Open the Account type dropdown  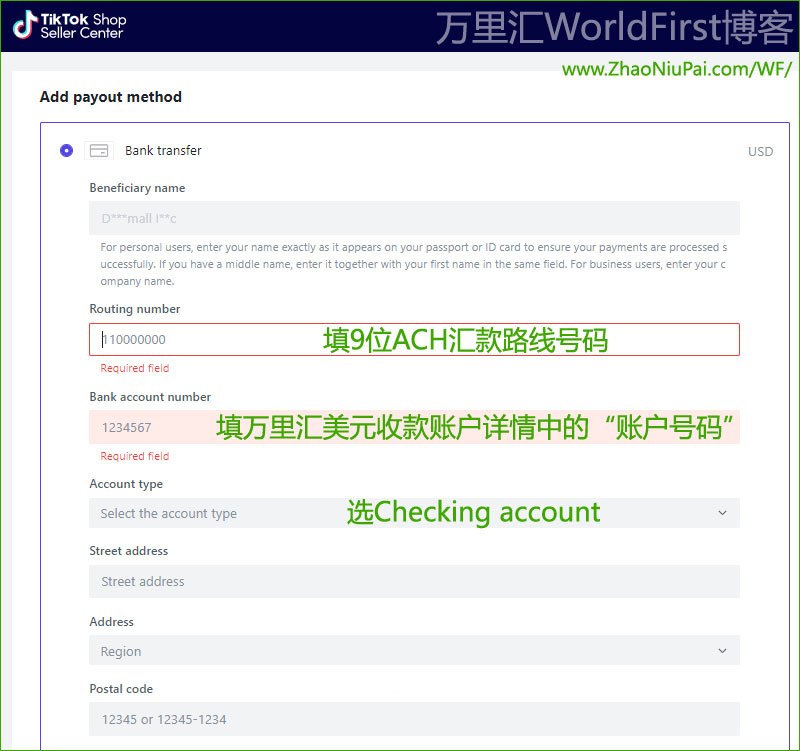click(414, 513)
